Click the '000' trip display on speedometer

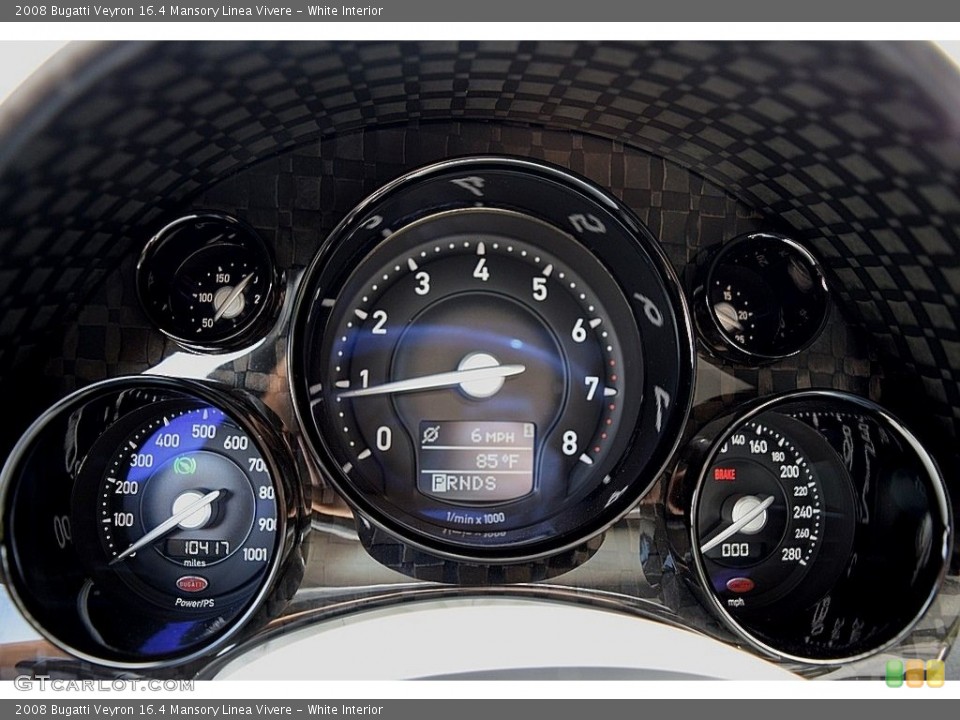coord(735,550)
